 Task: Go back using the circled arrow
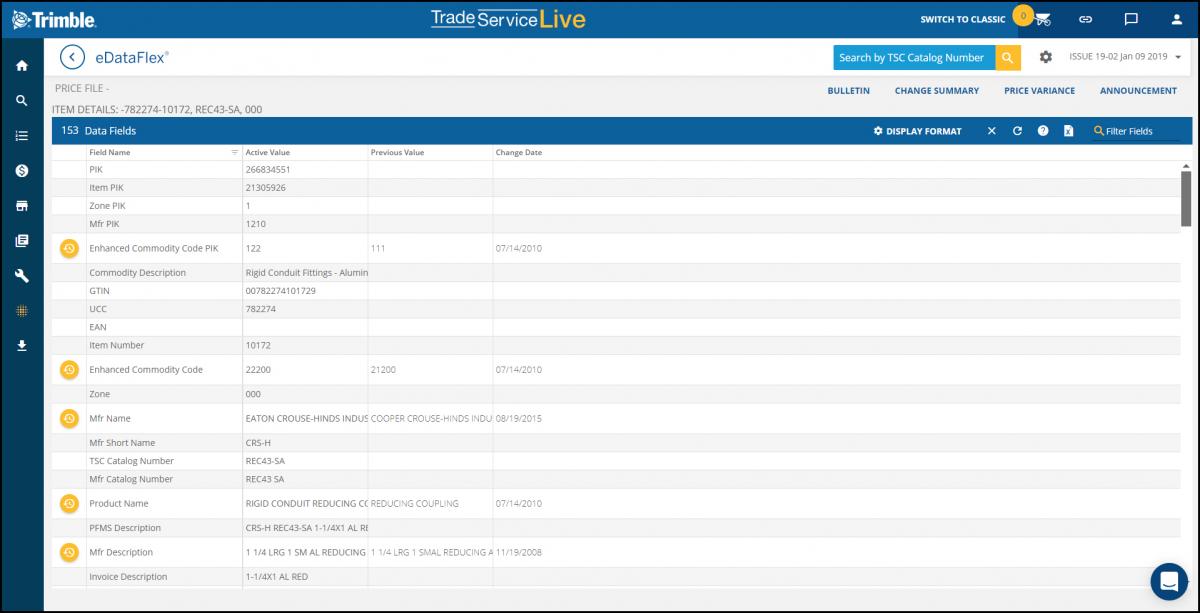pyautogui.click(x=72, y=57)
